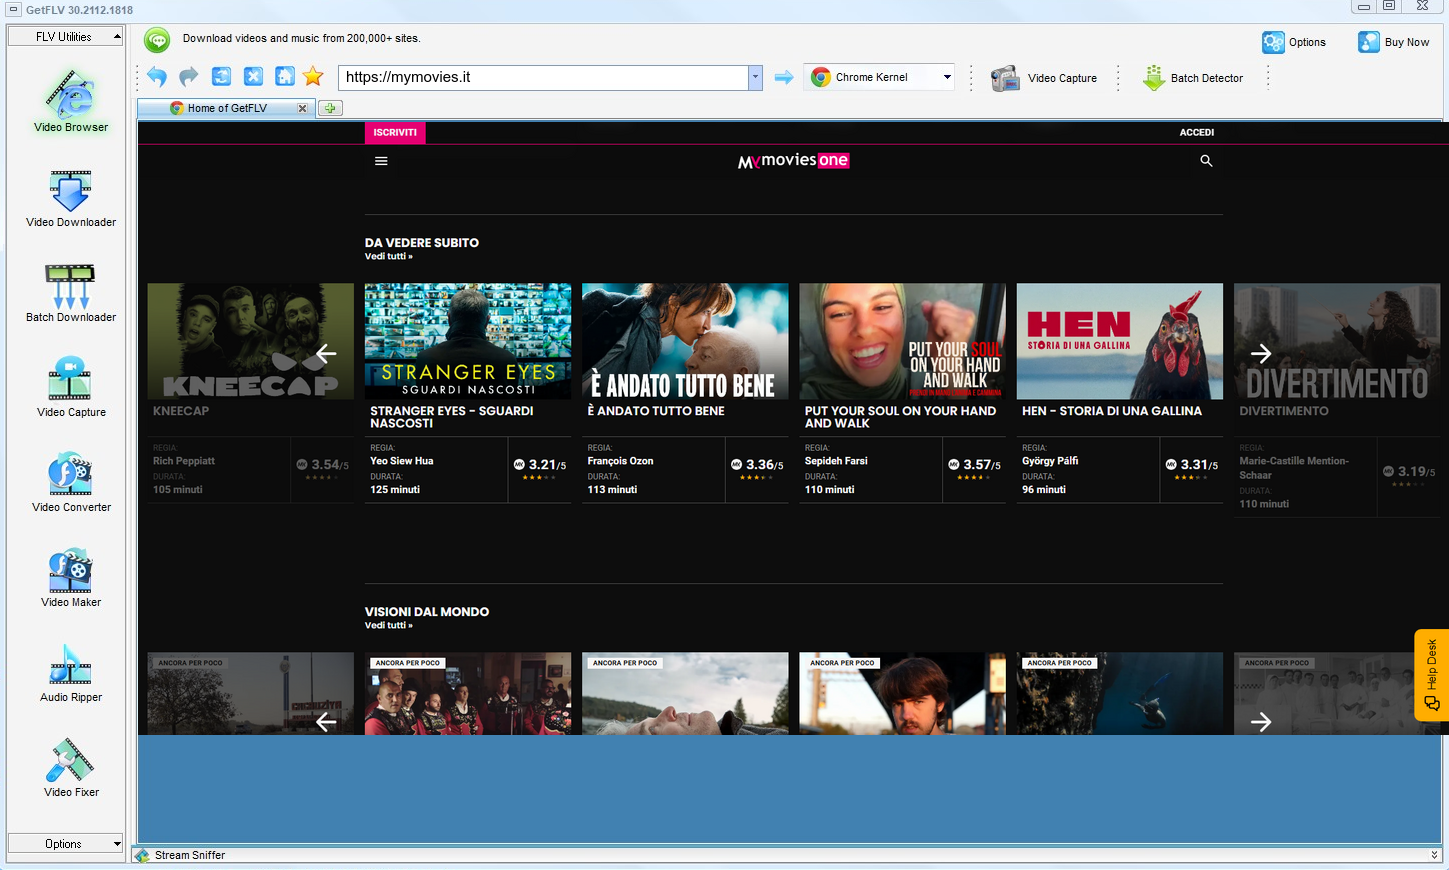Click the 3.57/5 rating
The image size is (1449, 870).
point(974,465)
